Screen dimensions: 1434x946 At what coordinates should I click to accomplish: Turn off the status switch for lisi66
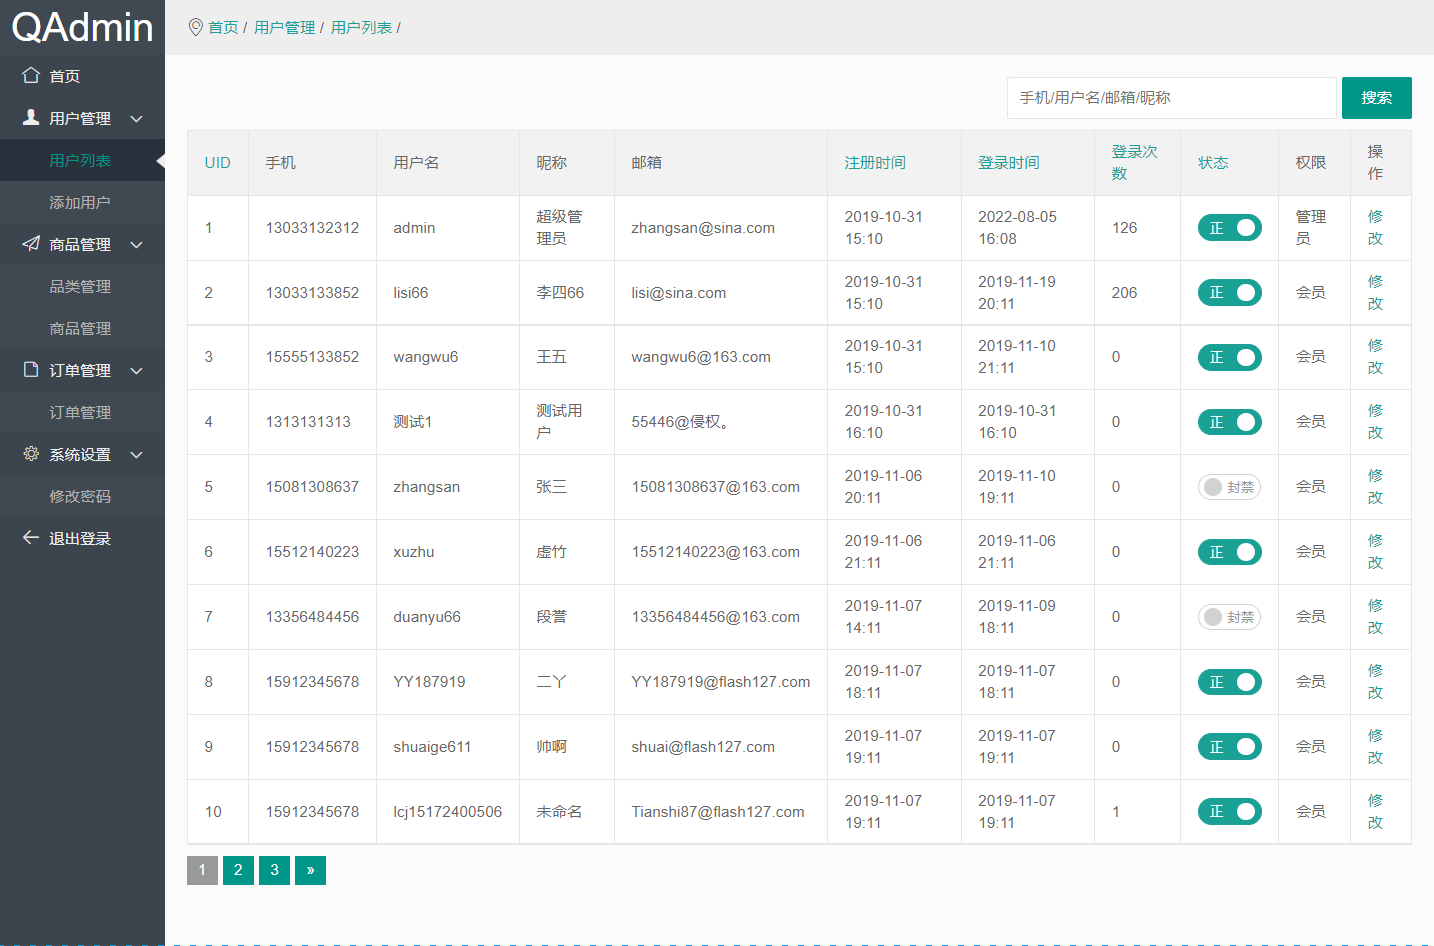click(1229, 292)
